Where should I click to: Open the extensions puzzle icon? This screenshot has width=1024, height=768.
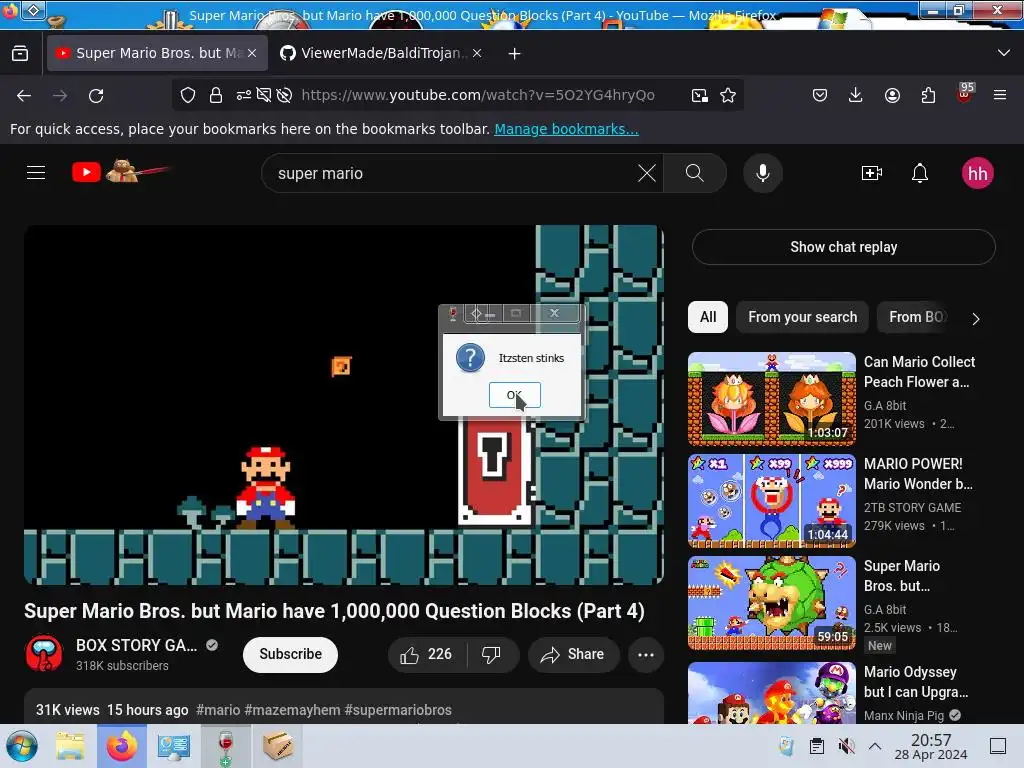pyautogui.click(x=928, y=95)
